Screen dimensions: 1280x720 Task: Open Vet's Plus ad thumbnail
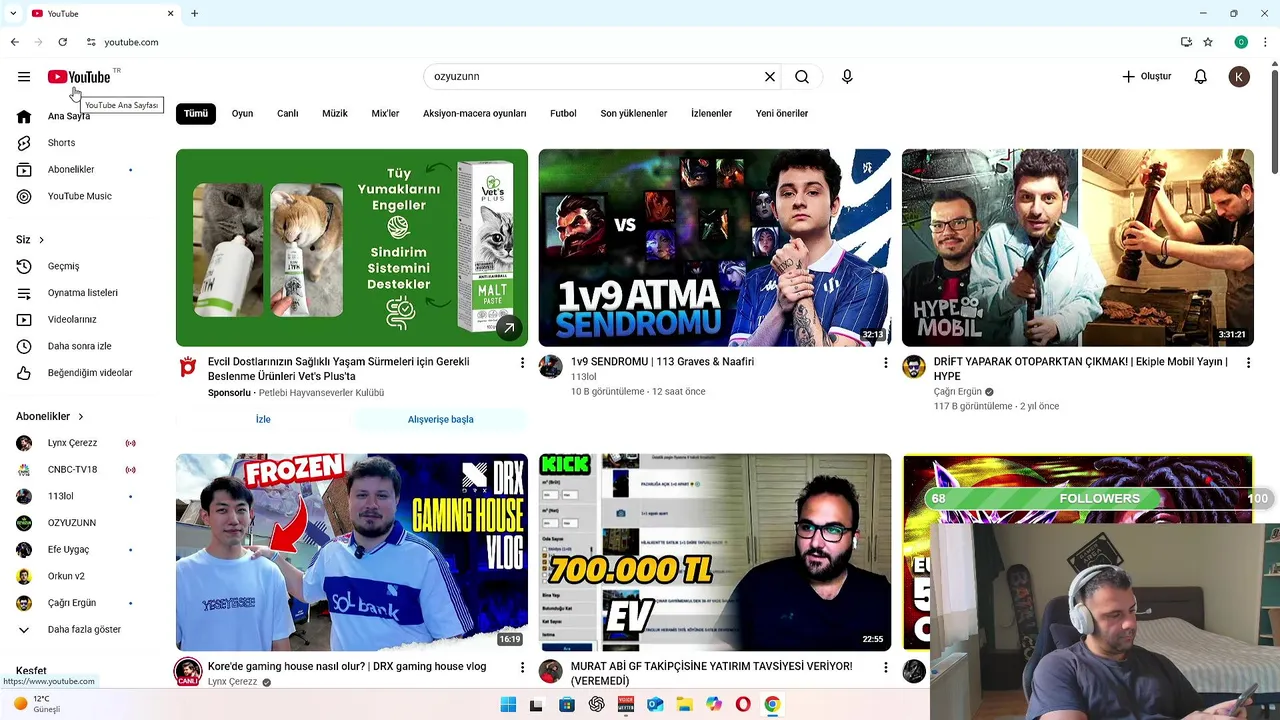tap(352, 248)
